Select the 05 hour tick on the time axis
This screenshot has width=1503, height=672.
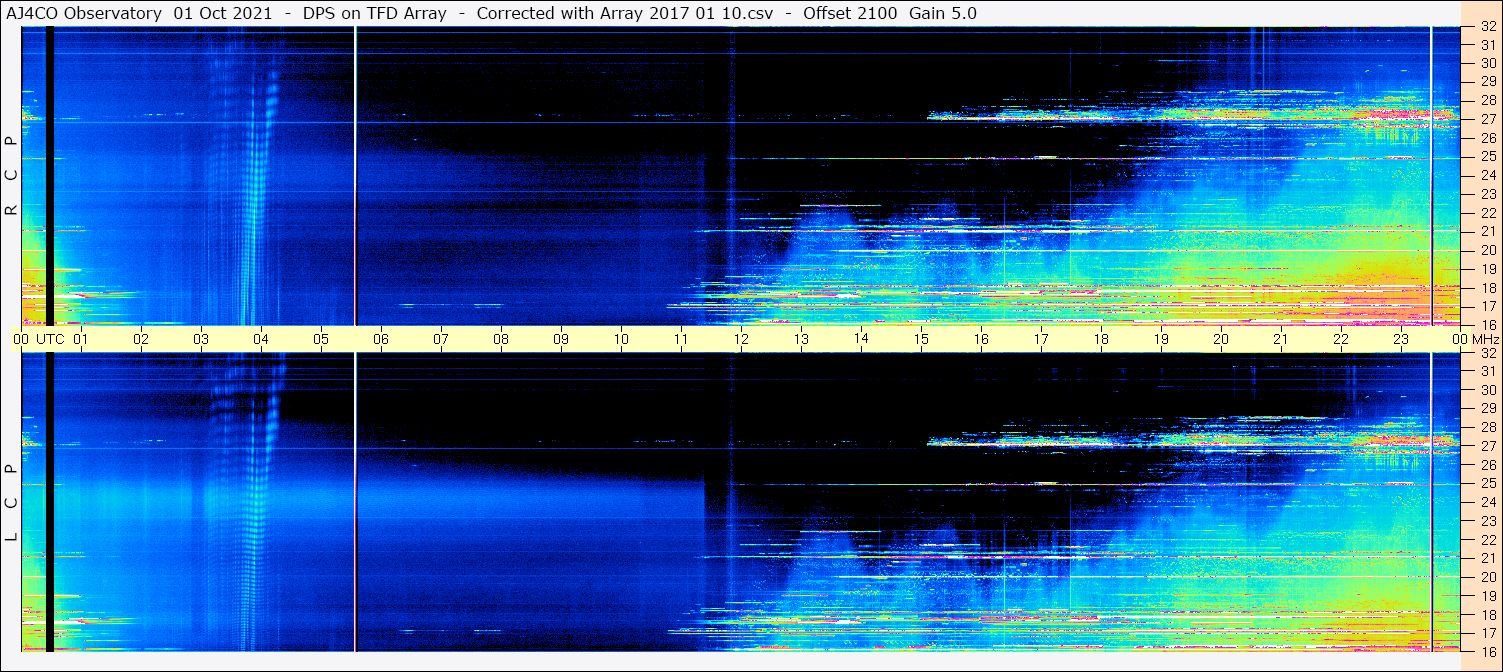[x=321, y=339]
